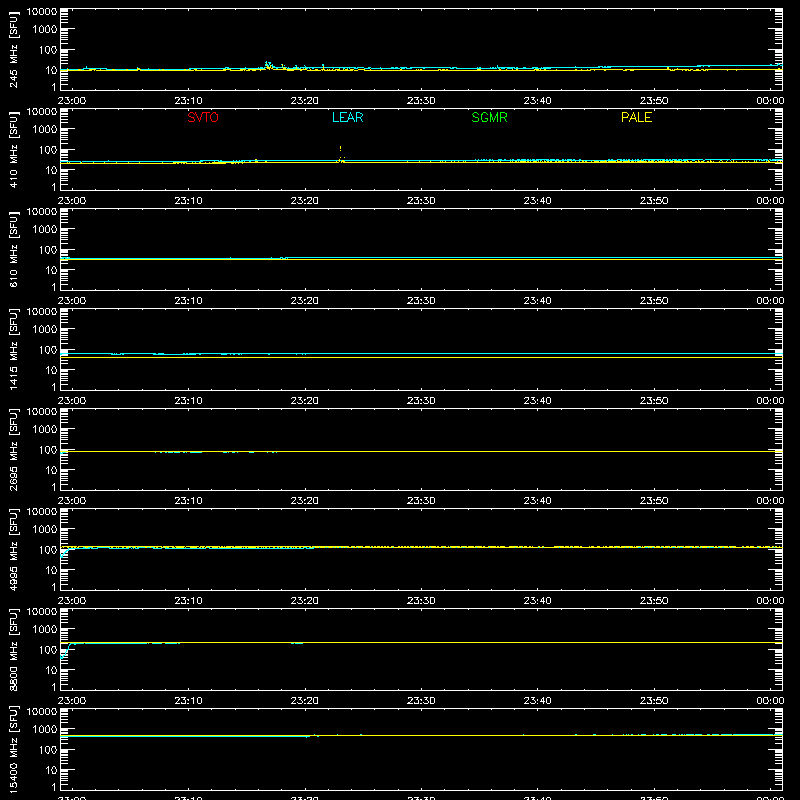Click 23:40 tick under the 410 MHz panel
Screen dimensions: 800x800
coord(537,201)
